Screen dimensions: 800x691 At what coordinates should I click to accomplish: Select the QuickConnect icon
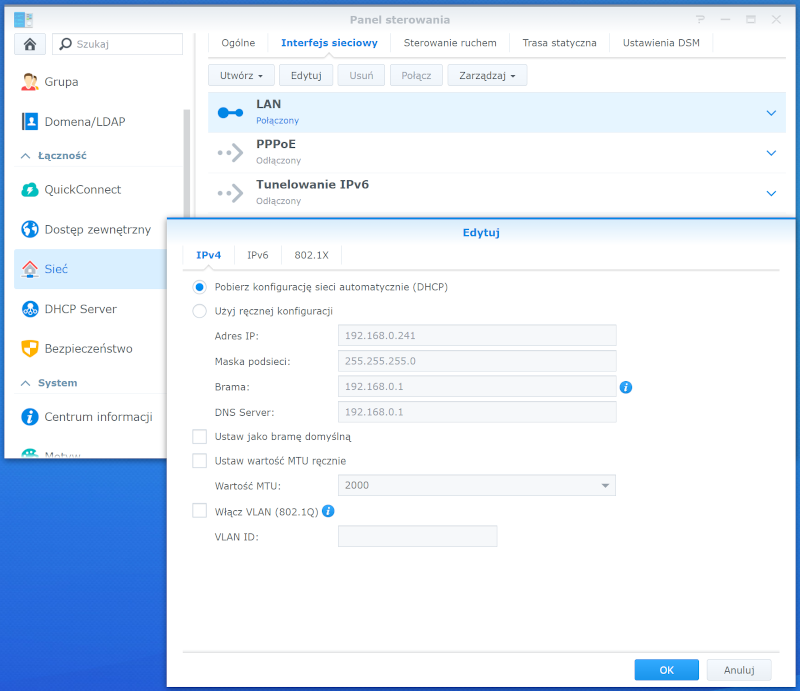30,190
